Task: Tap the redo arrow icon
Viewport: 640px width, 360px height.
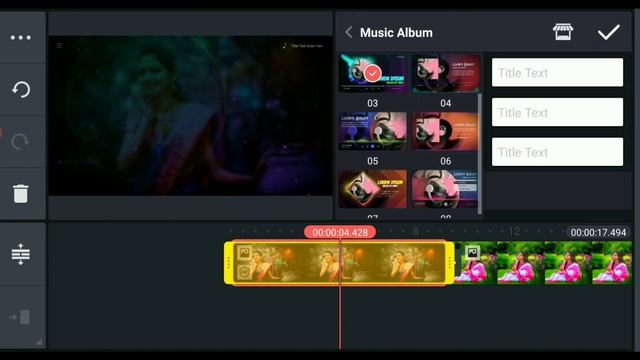Action: [x=20, y=142]
